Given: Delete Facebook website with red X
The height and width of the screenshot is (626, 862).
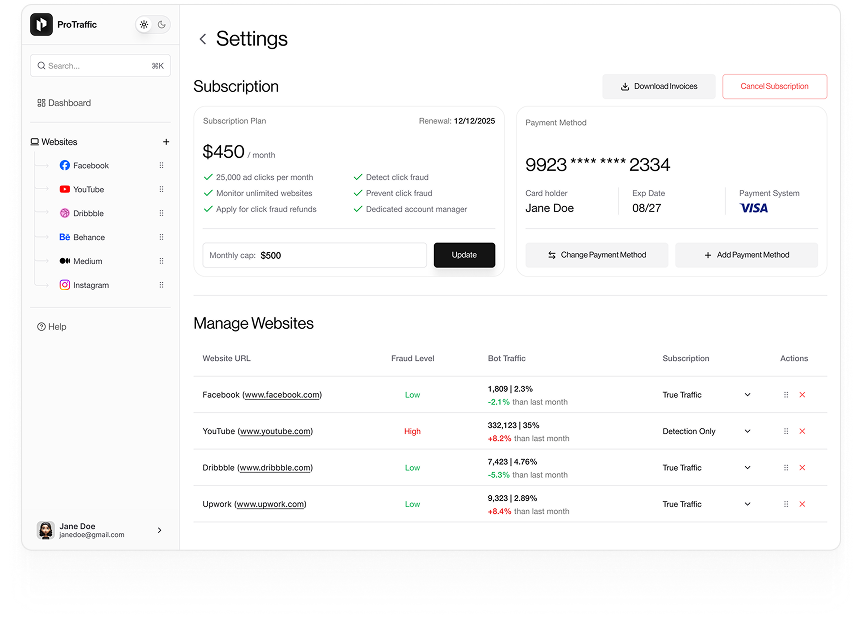Looking at the screenshot, I should point(803,395).
